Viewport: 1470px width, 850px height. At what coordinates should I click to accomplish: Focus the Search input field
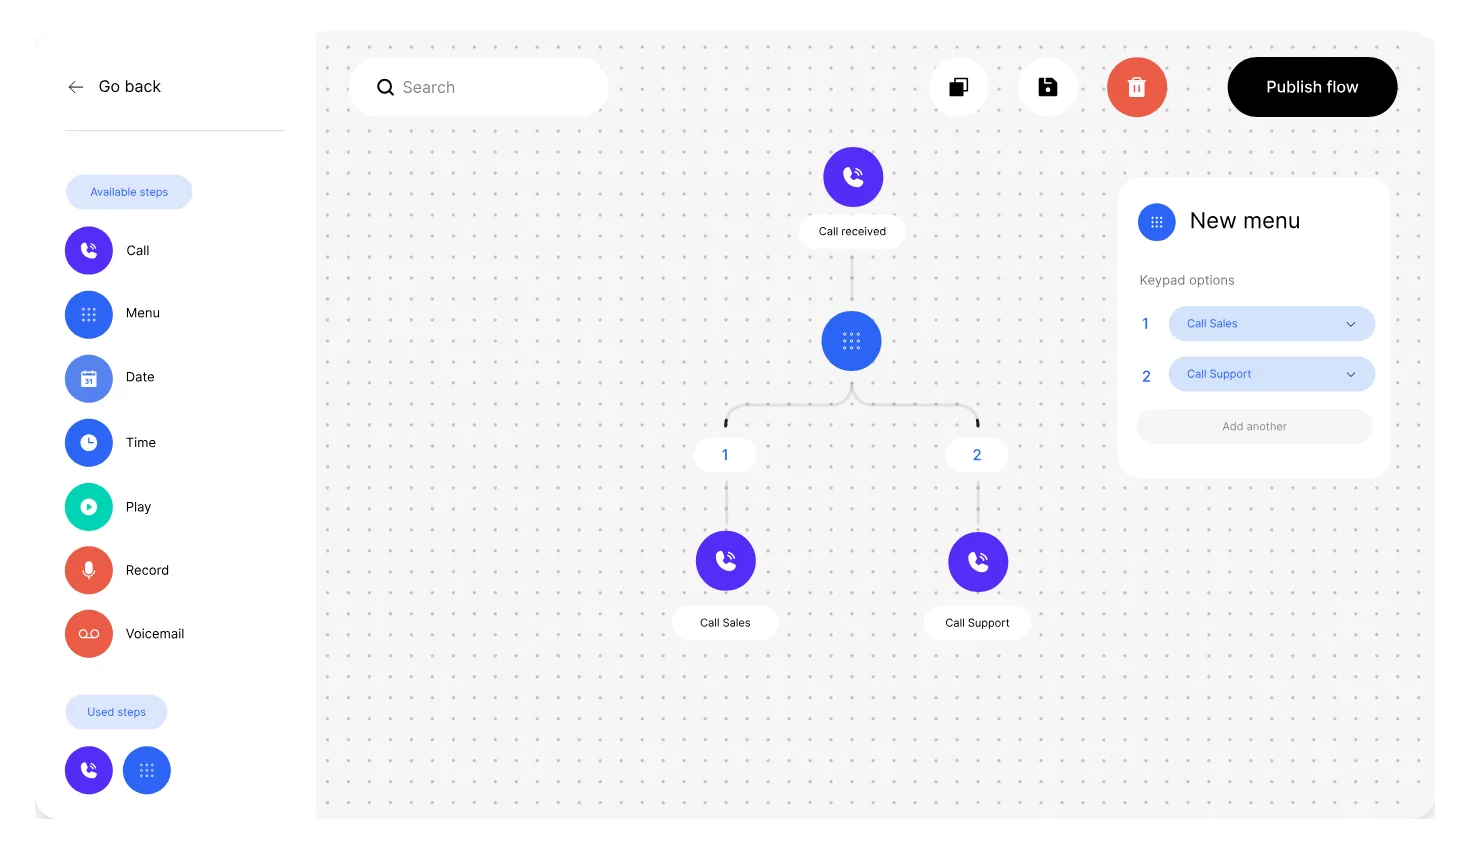479,87
